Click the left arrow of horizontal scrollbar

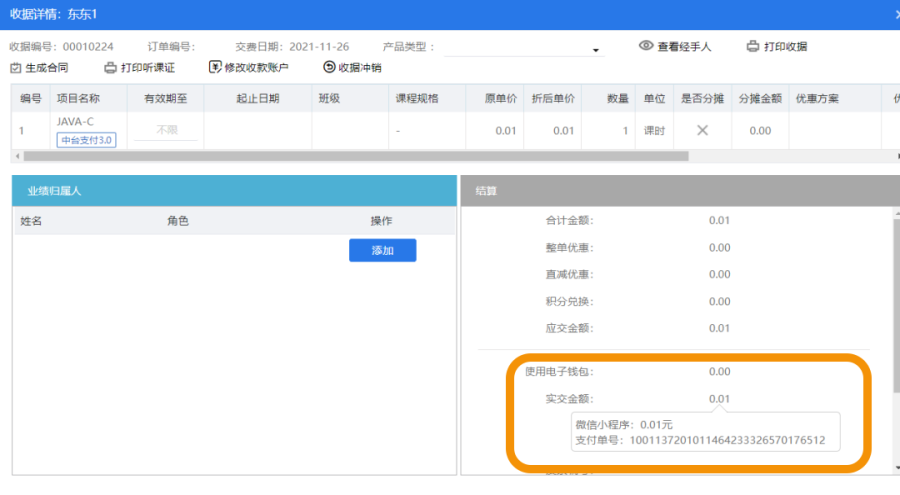[x=15, y=156]
